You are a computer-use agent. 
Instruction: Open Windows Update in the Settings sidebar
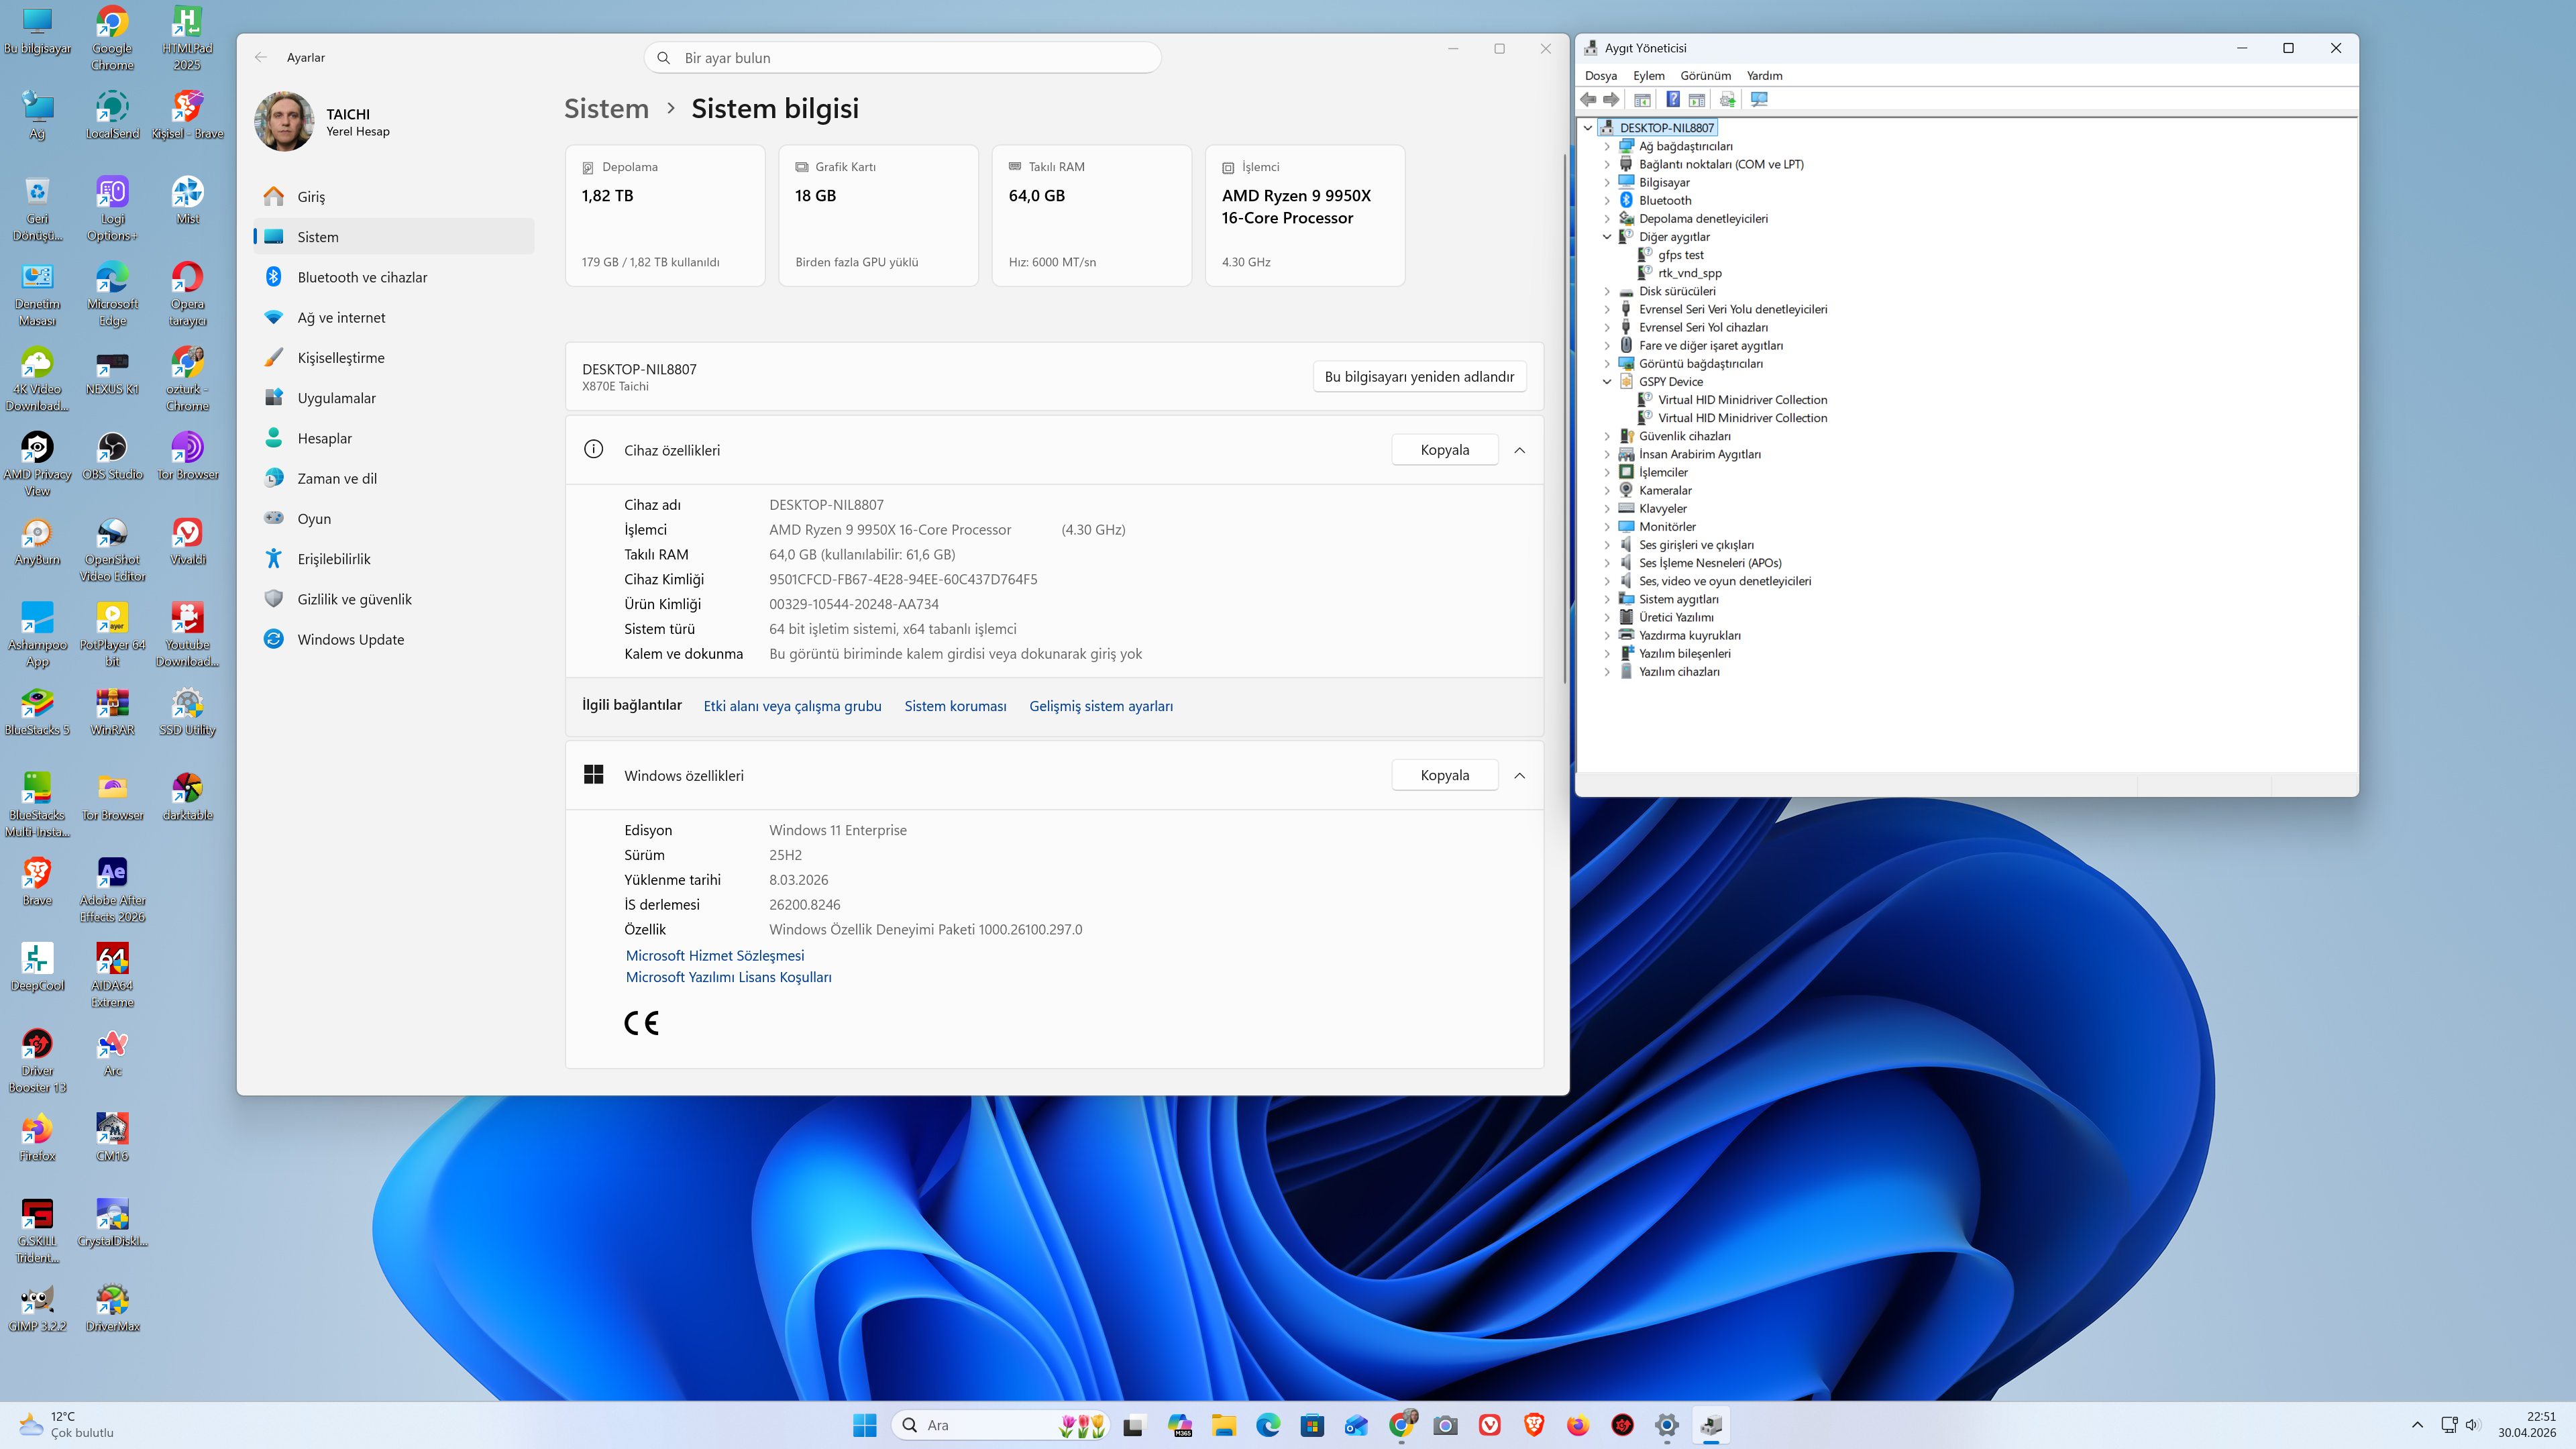pos(393,639)
